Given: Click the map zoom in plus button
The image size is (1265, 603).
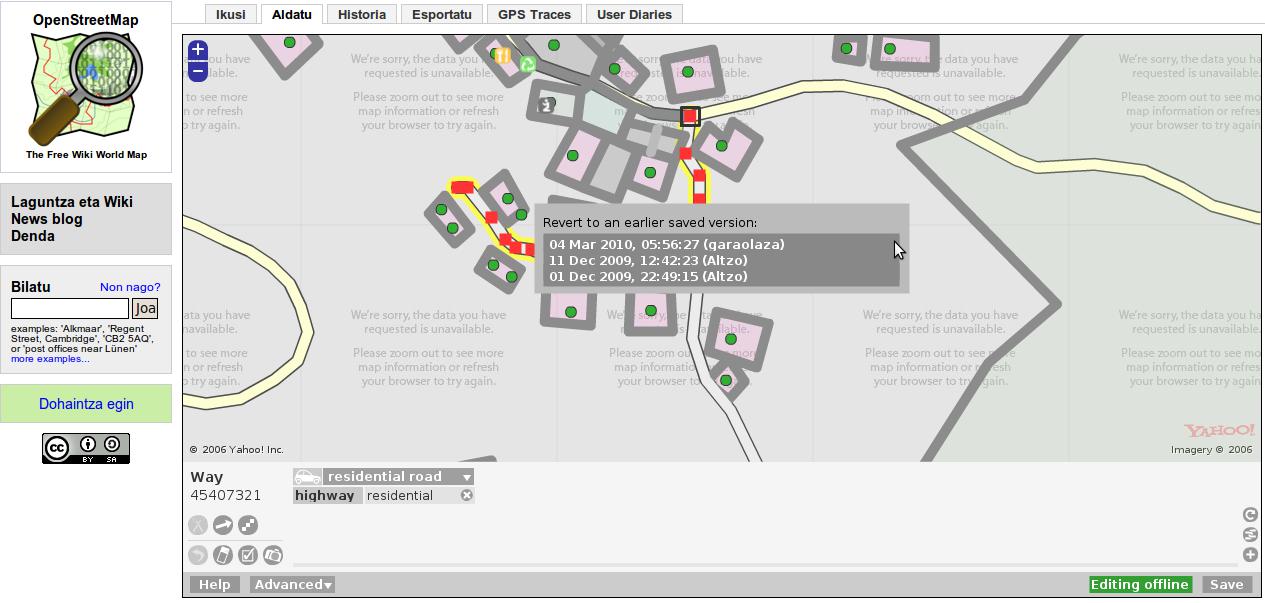Looking at the screenshot, I should pos(198,50).
